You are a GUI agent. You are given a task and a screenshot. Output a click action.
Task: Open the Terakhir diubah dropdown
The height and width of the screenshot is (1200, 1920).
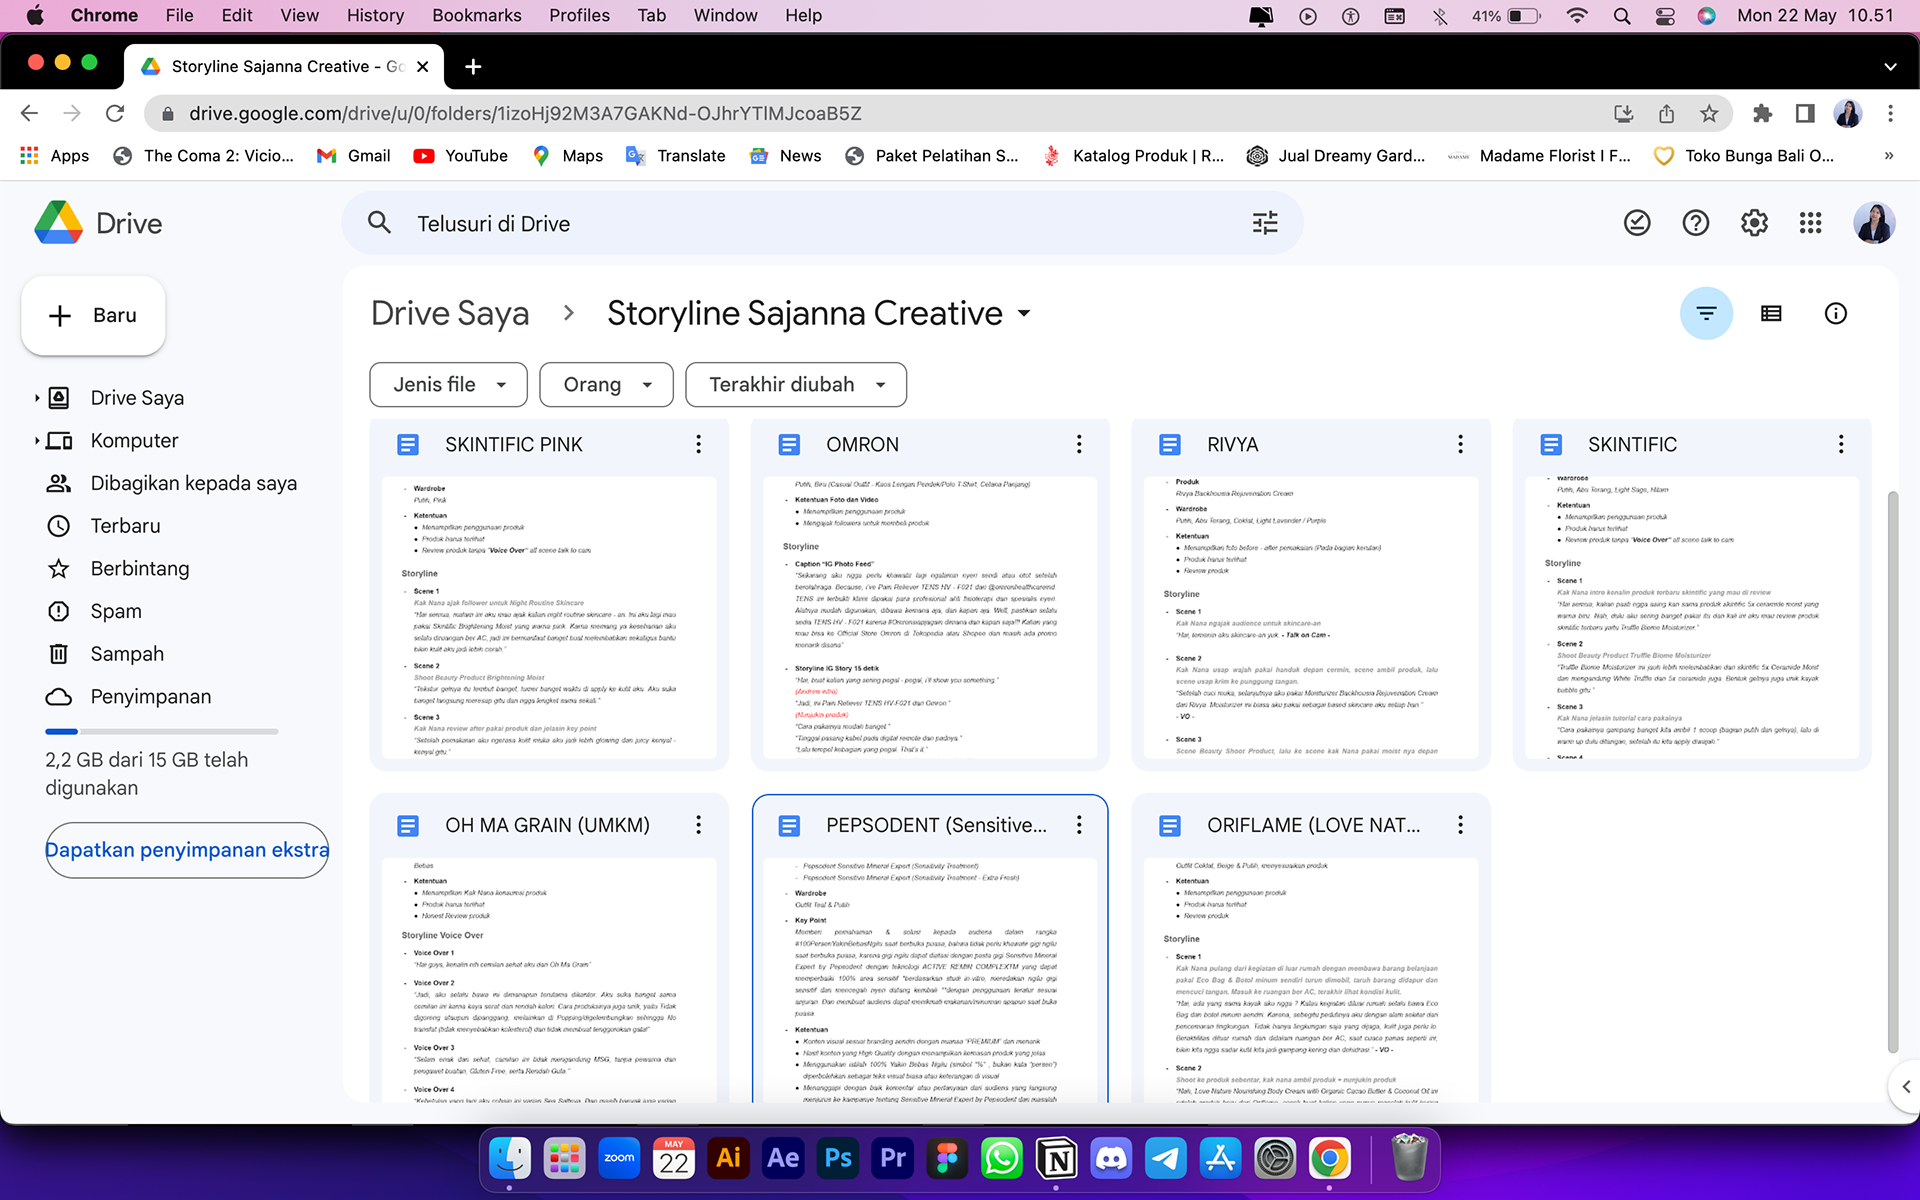(x=796, y=385)
